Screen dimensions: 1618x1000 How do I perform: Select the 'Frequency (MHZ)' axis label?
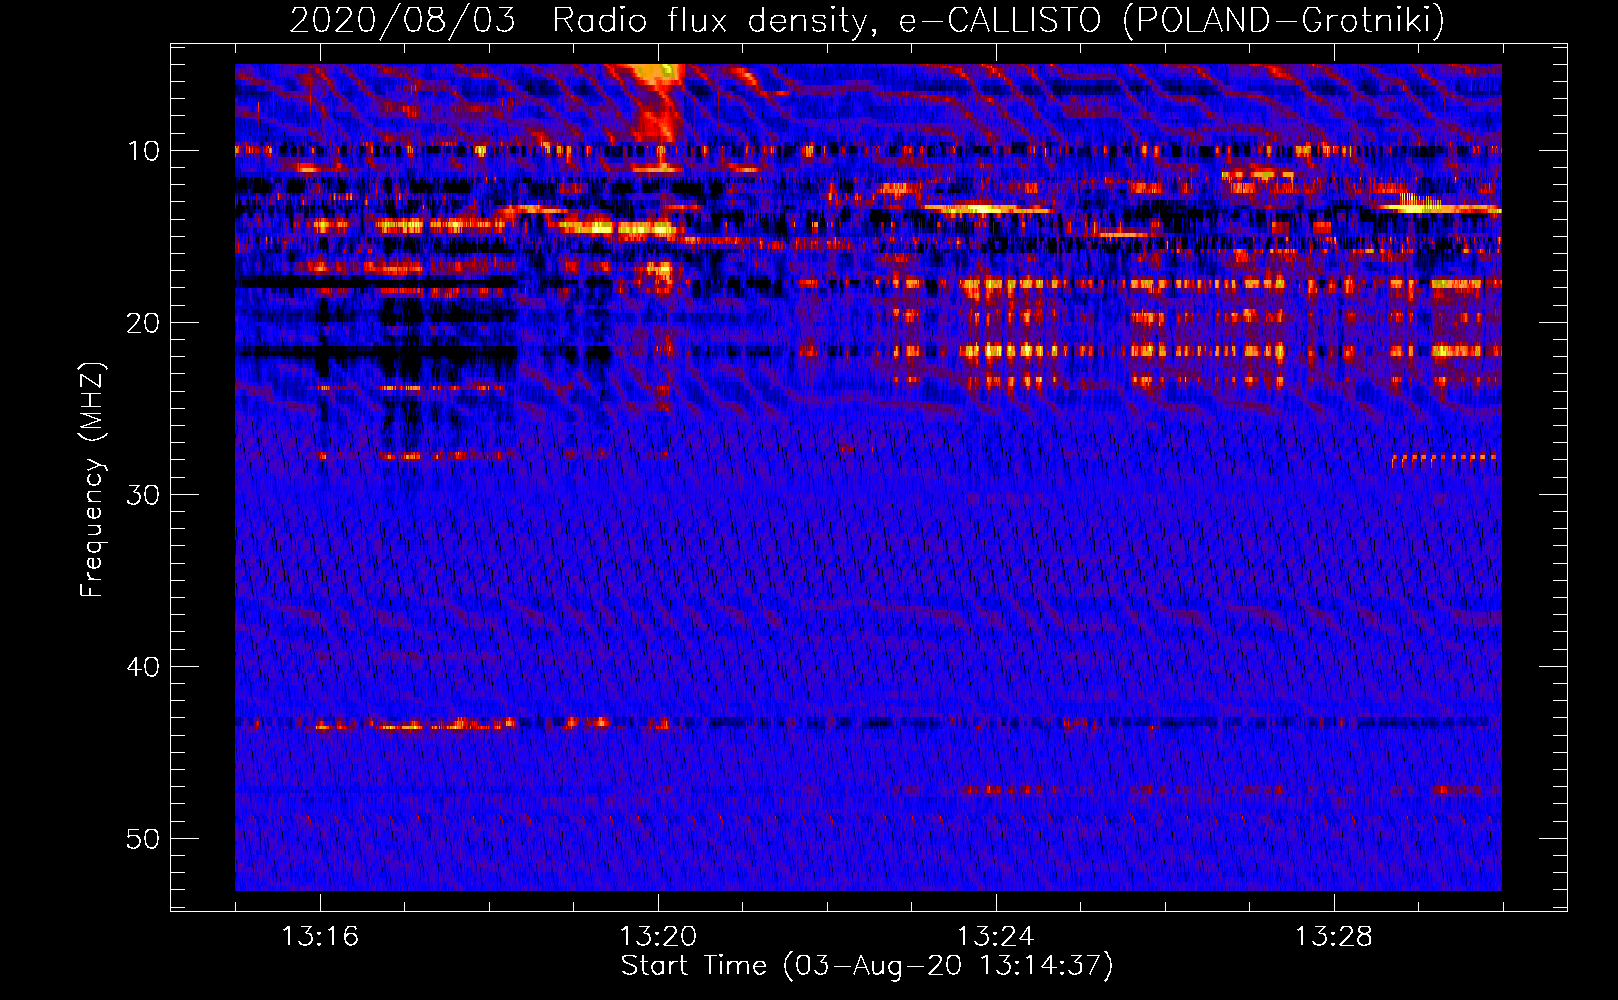91,479
